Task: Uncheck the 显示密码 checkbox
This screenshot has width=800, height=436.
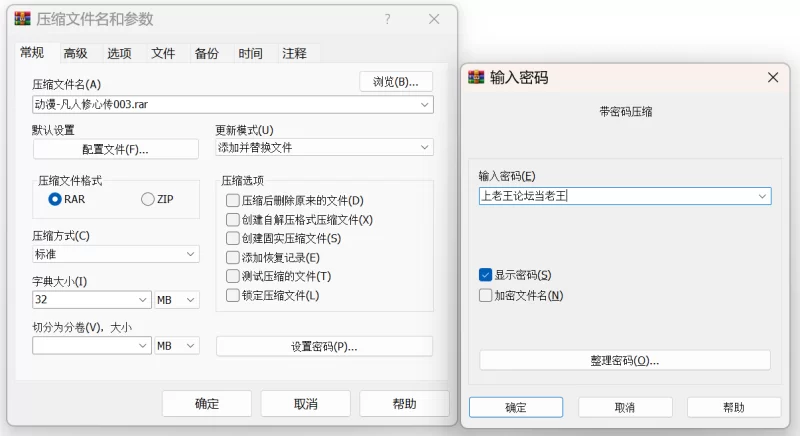Action: [x=486, y=275]
